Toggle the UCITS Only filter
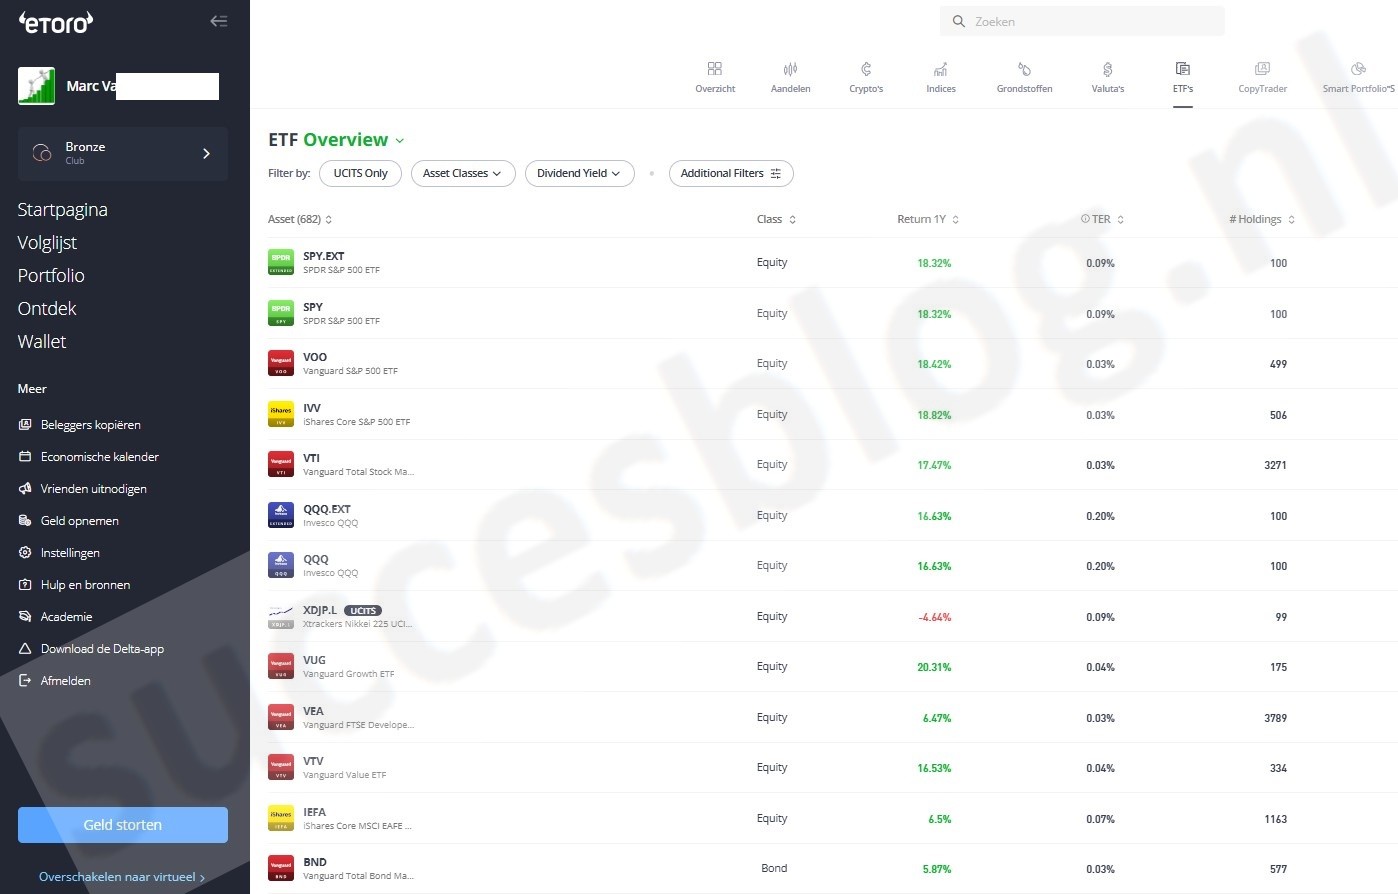 click(x=360, y=173)
